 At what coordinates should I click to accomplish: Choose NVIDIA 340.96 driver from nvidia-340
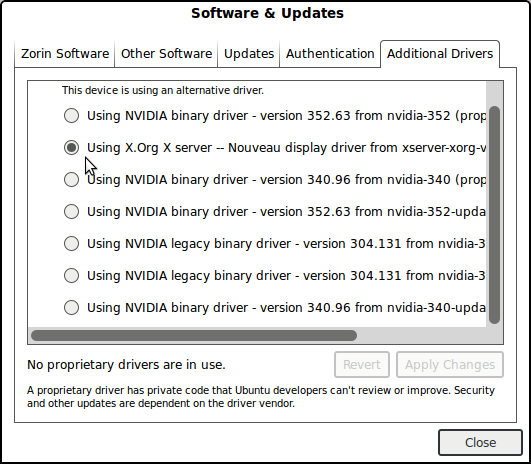coord(71,180)
